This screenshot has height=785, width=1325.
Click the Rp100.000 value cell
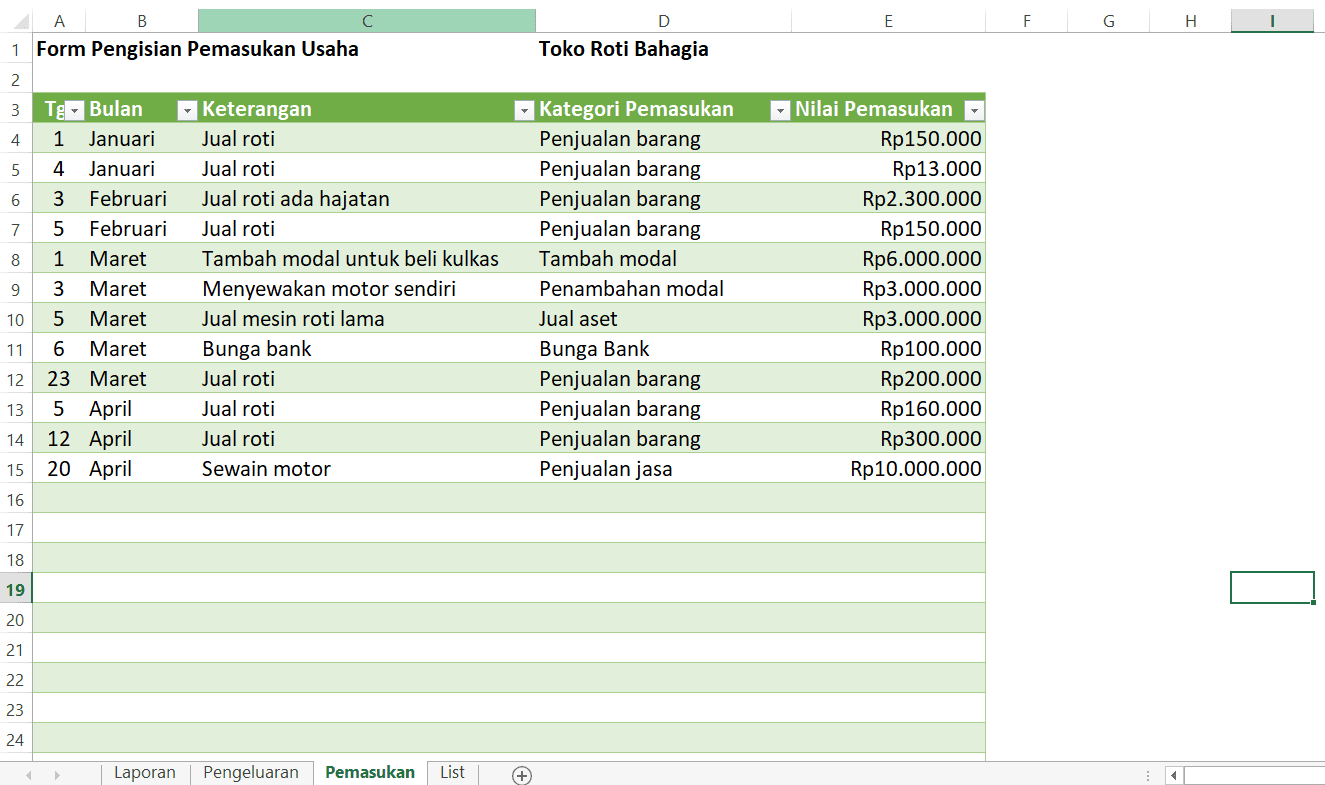888,349
